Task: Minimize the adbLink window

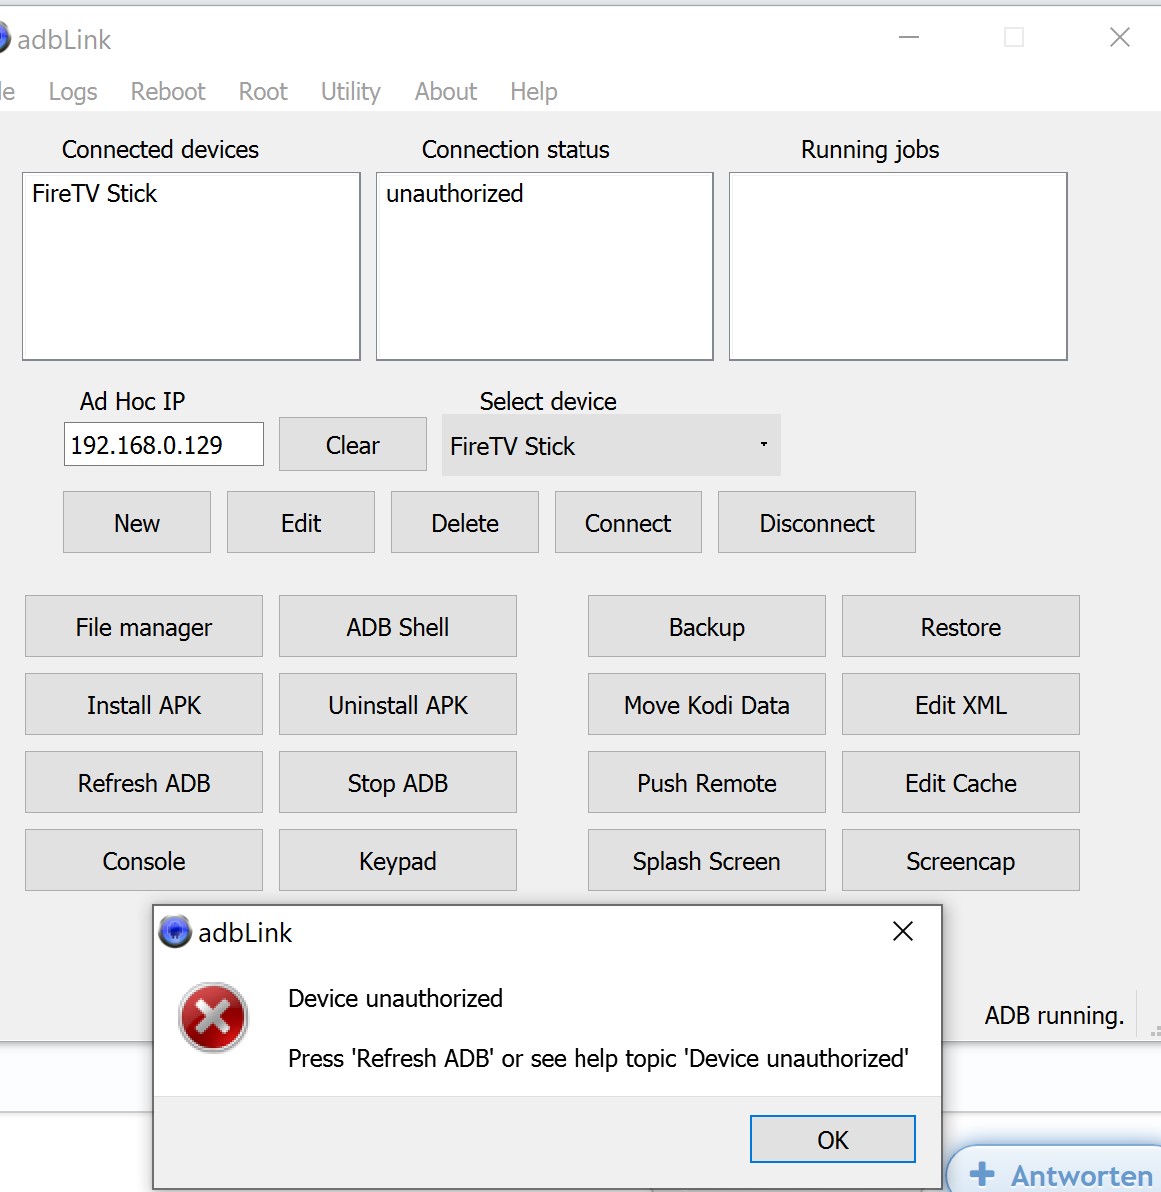Action: point(909,36)
